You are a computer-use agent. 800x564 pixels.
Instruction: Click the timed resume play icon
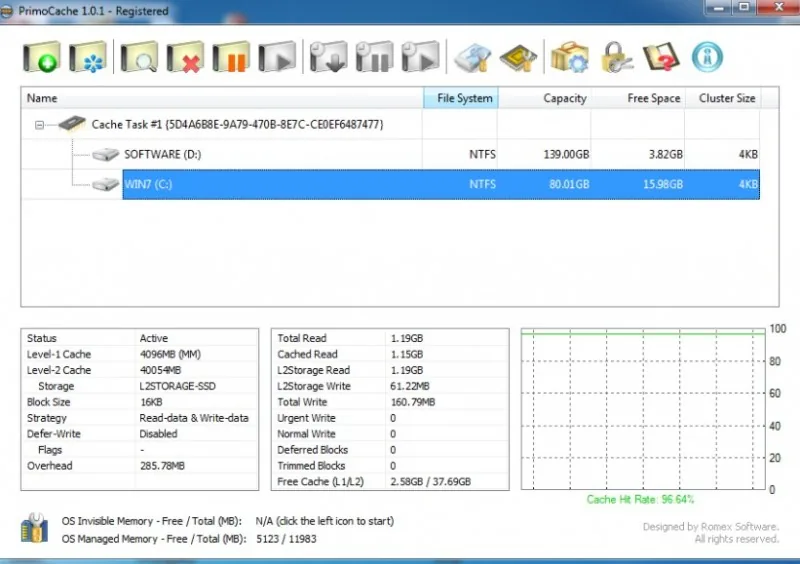[x=420, y=57]
